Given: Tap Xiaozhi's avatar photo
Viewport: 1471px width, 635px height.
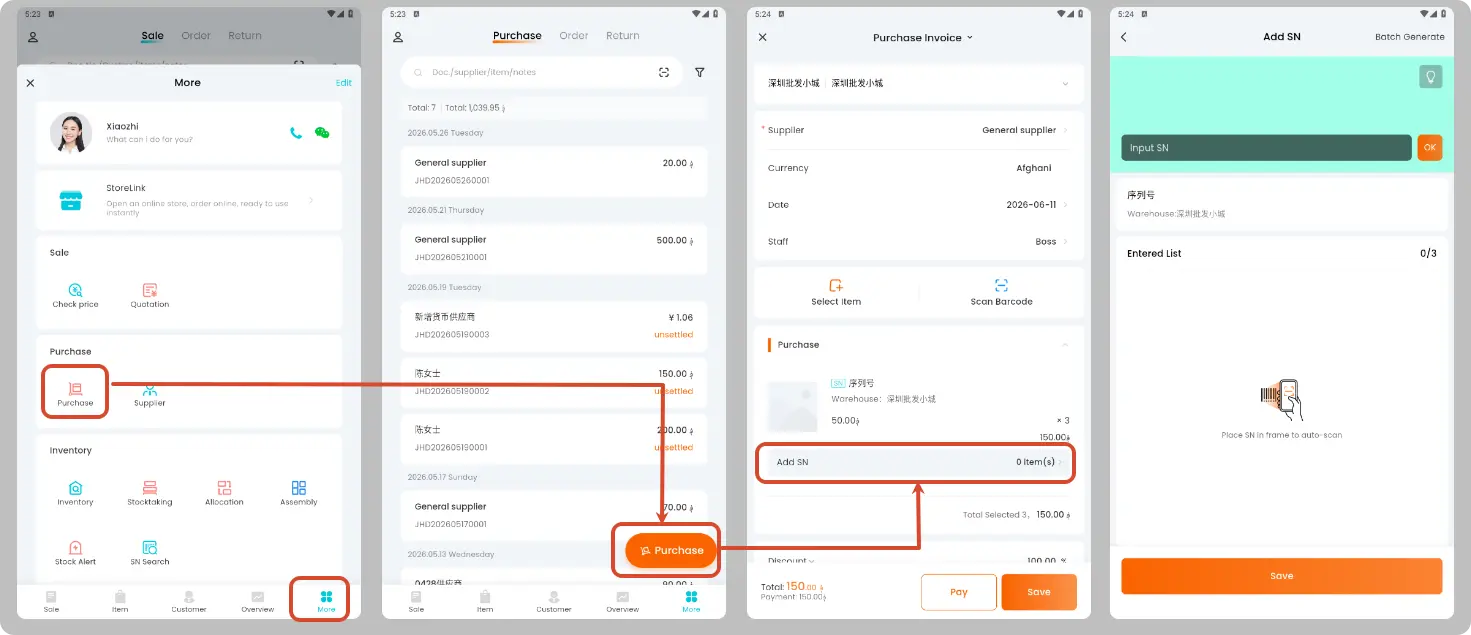Looking at the screenshot, I should [71, 133].
